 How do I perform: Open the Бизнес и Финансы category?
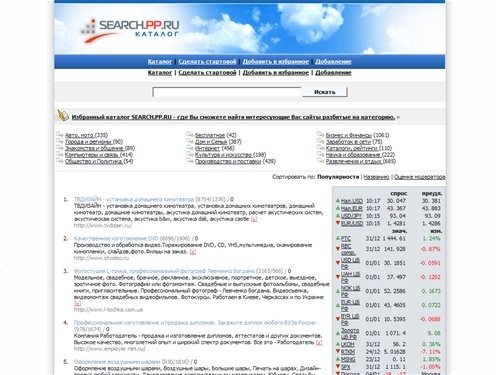[x=349, y=135]
